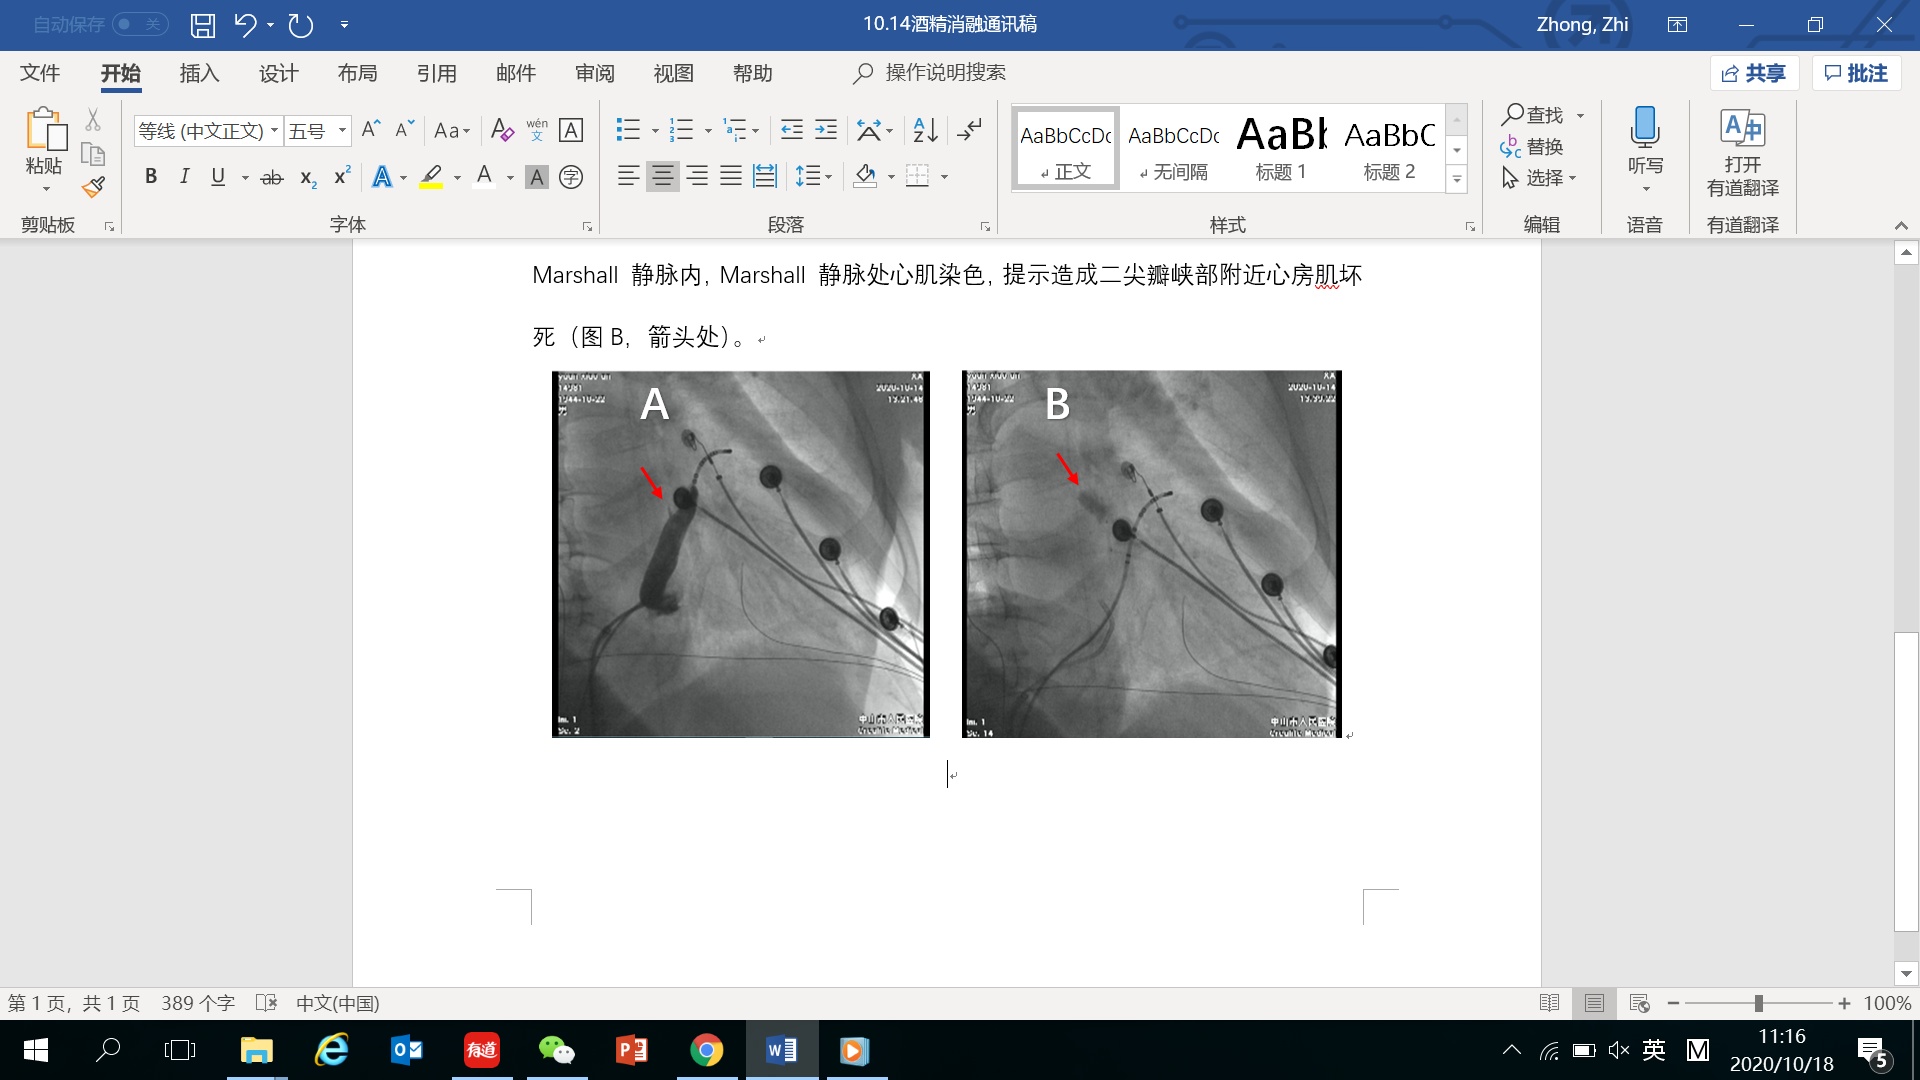
Task: Toggle Bold formatting
Action: coord(151,177)
